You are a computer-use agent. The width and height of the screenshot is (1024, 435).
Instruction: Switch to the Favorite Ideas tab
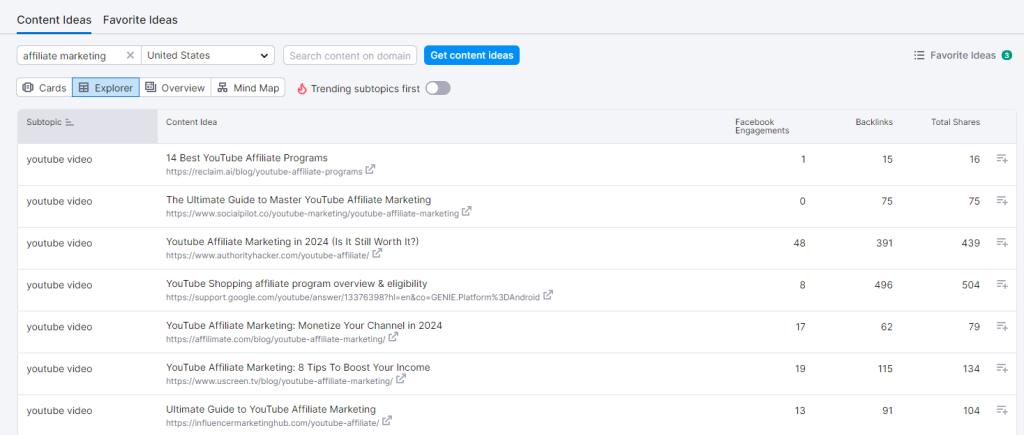pyautogui.click(x=140, y=20)
